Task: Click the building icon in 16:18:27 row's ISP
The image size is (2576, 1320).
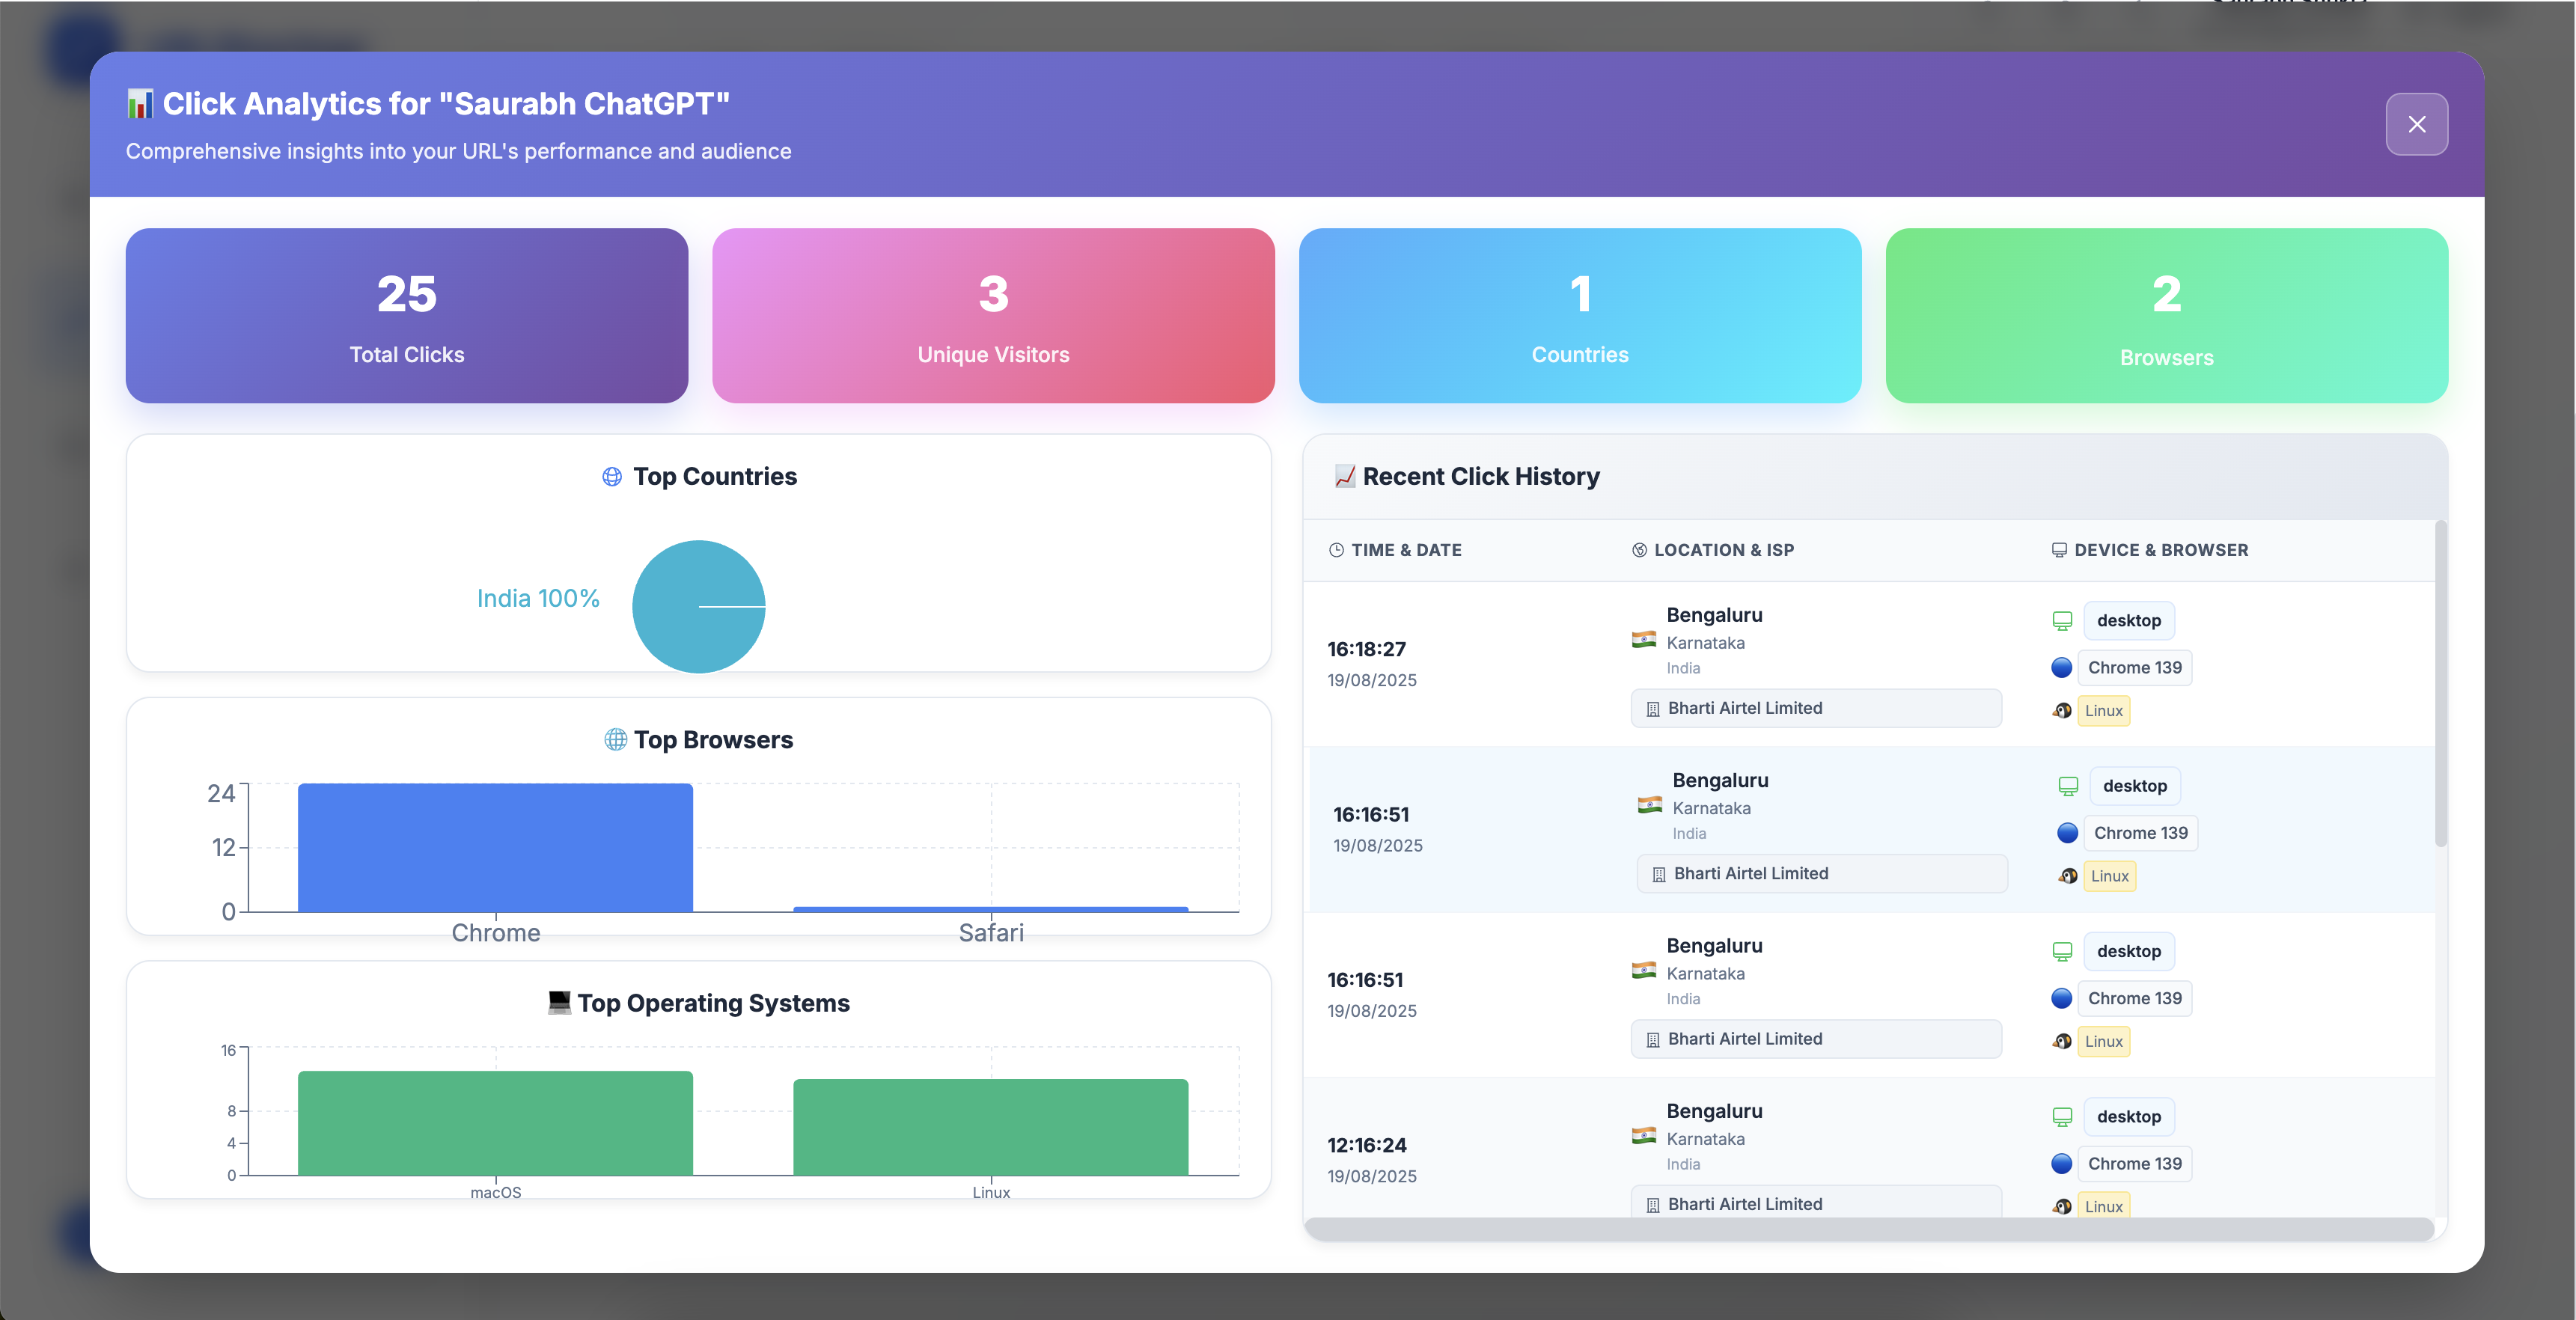Action: [x=1652, y=709]
